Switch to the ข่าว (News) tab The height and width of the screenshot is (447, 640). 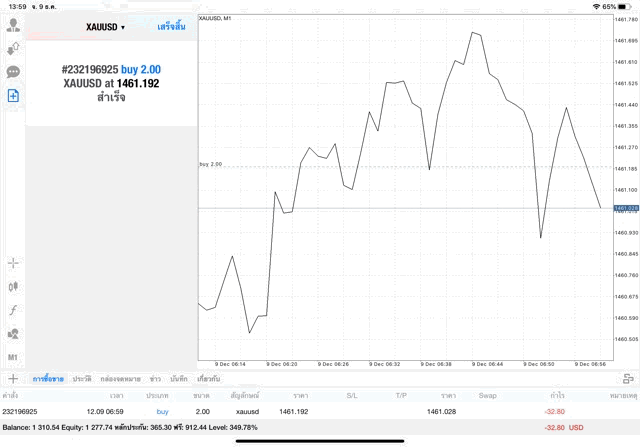pyautogui.click(x=155, y=379)
